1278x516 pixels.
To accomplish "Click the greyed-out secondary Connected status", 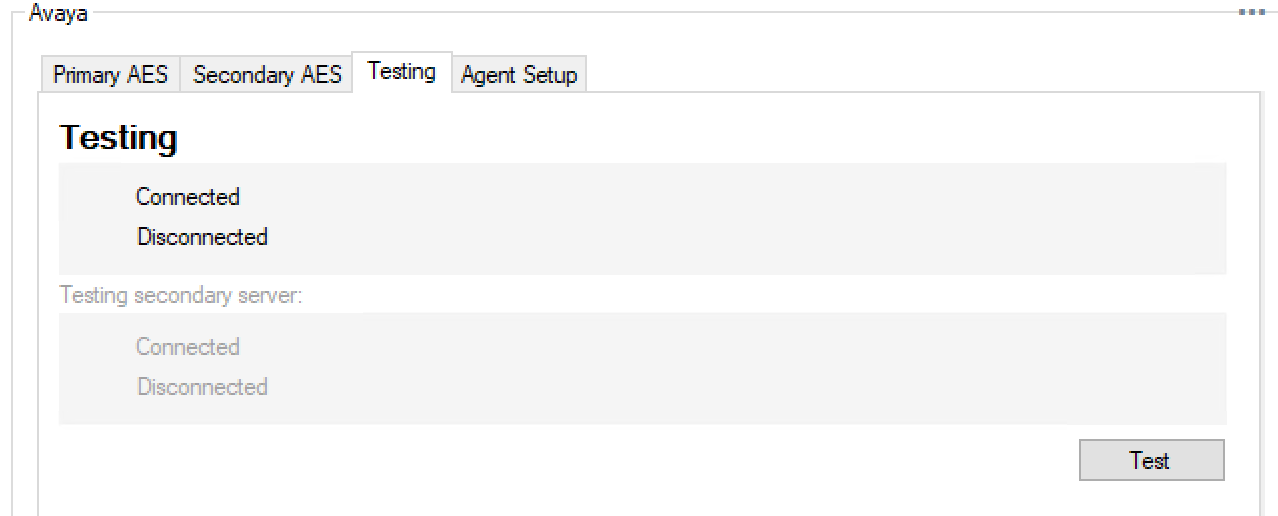I will [x=188, y=347].
